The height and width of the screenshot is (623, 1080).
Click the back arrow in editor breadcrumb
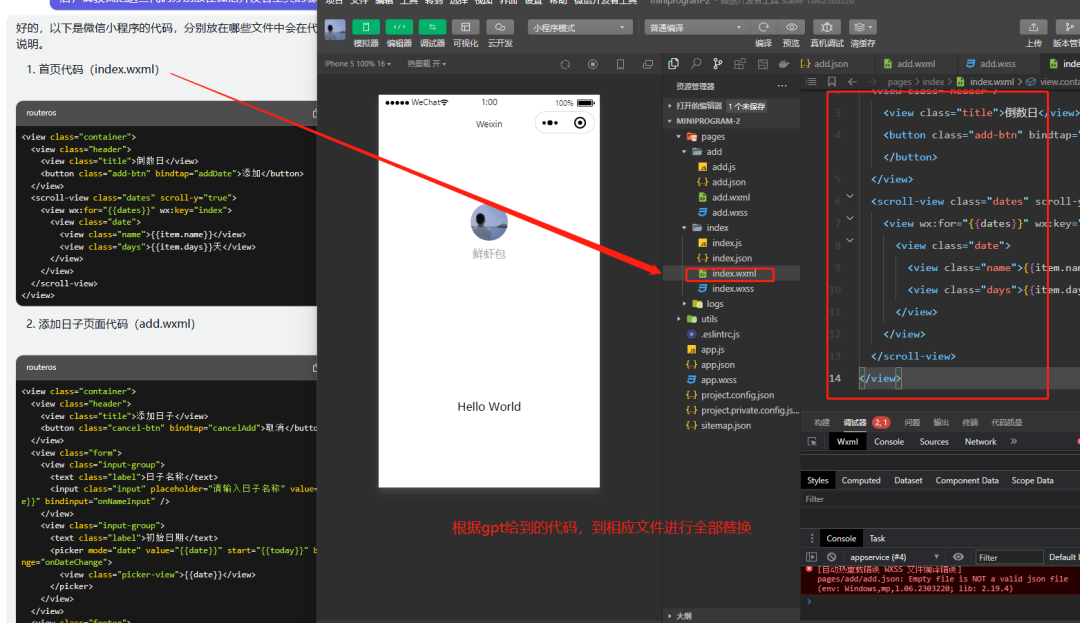click(x=853, y=82)
